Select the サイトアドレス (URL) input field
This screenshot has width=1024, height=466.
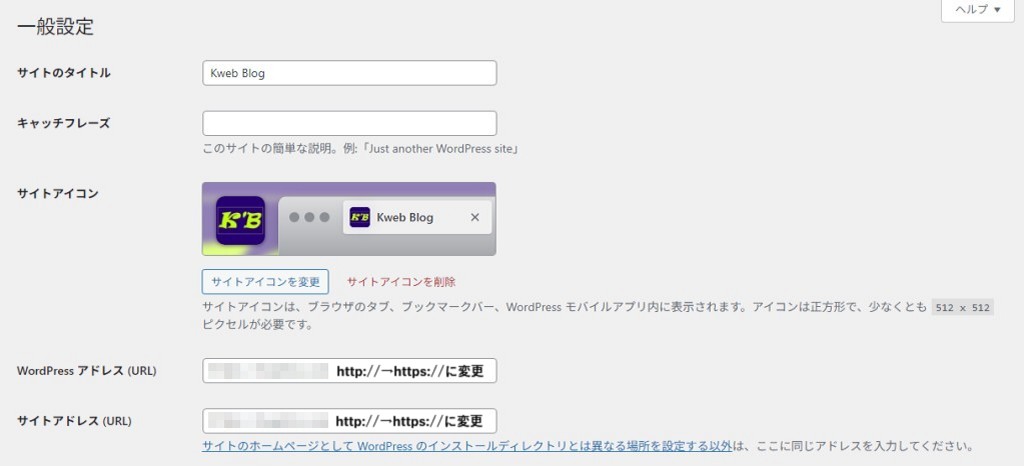click(x=349, y=420)
